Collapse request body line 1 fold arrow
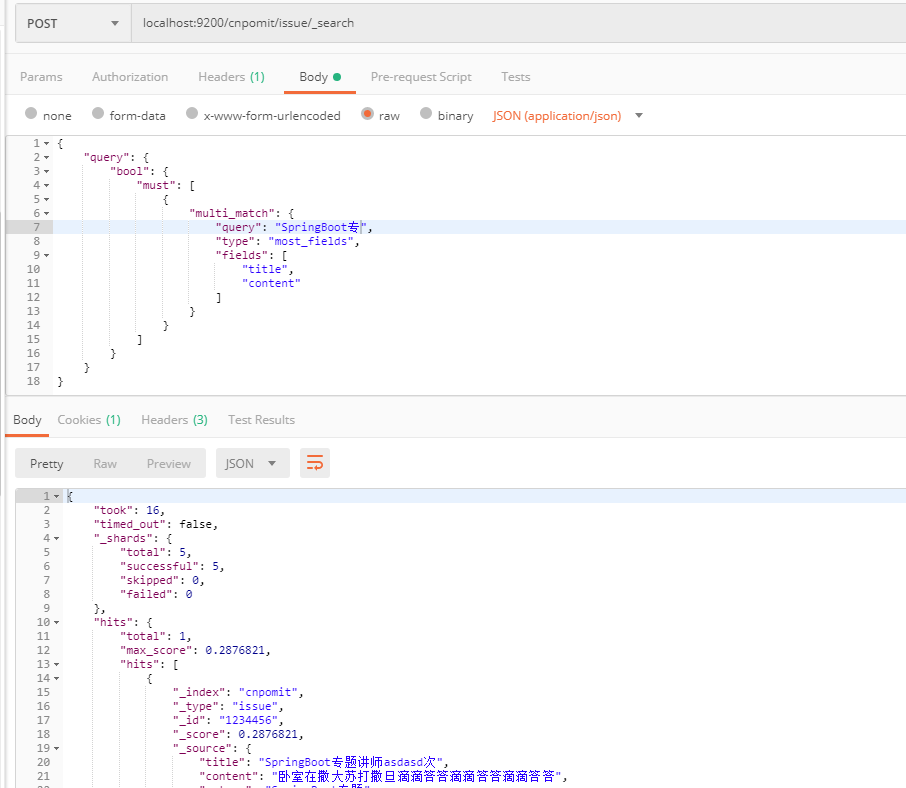This screenshot has height=788, width=906. (46, 143)
